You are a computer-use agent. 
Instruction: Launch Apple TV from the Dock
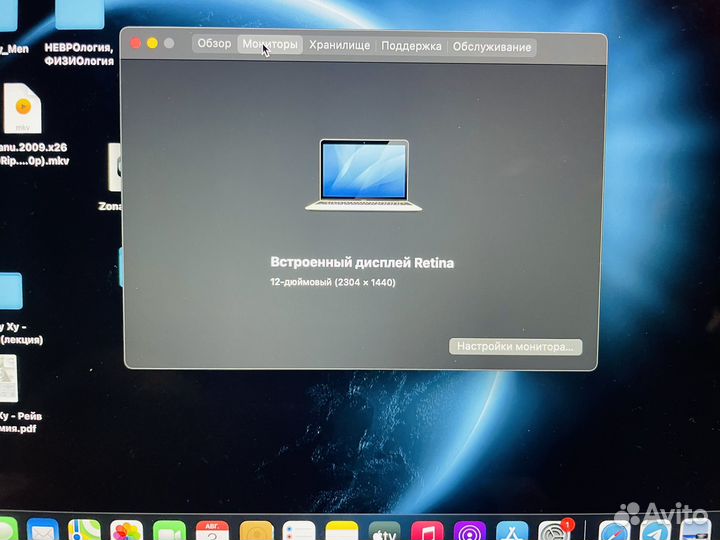point(385,531)
